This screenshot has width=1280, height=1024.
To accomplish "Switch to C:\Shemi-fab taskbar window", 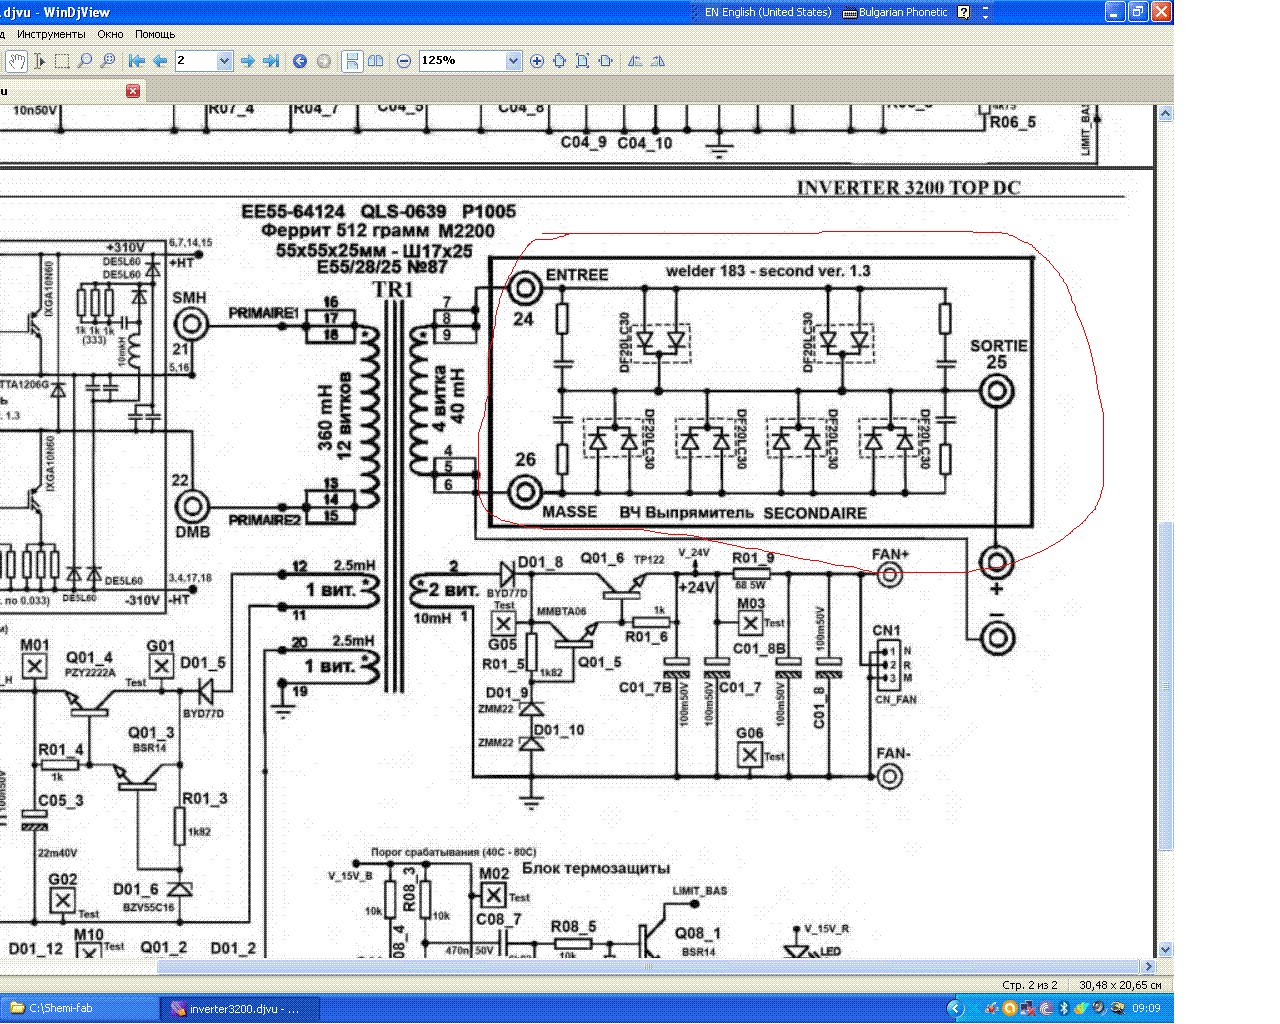I will 80,1008.
